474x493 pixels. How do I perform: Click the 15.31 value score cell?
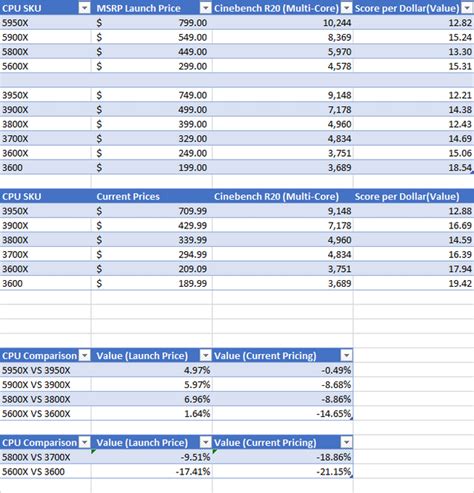[414, 66]
